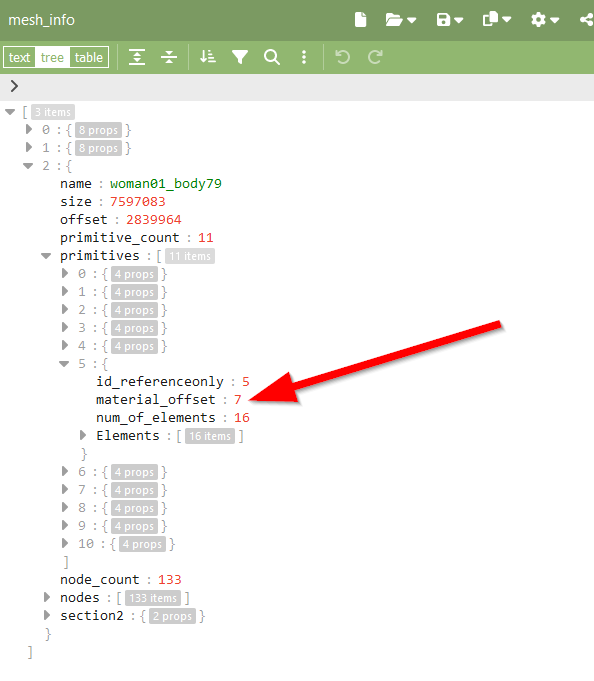Click the copy documents icon
The width and height of the screenshot is (594, 681).
tap(490, 20)
